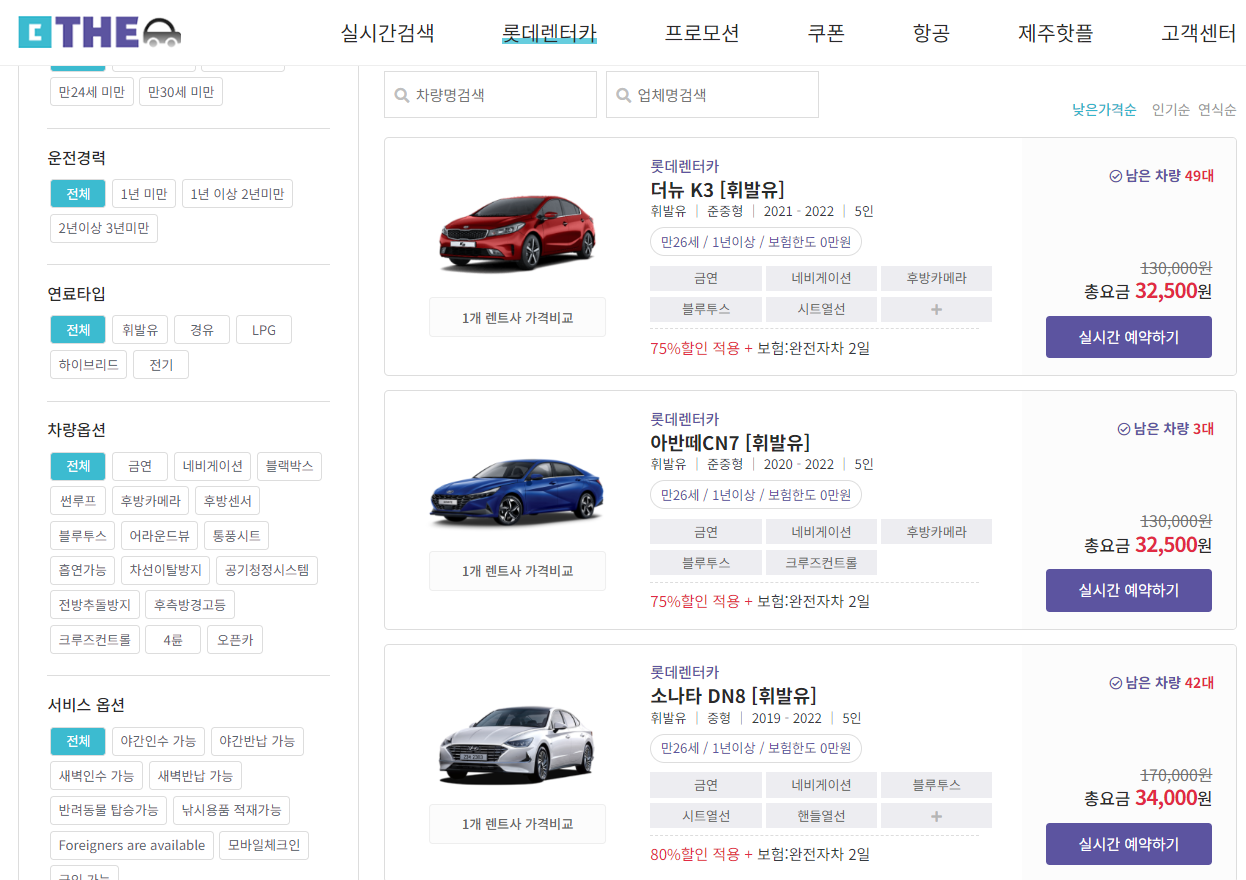Select 만24세 미만 age filter
Image resolution: width=1246 pixels, height=880 pixels.
click(x=92, y=92)
